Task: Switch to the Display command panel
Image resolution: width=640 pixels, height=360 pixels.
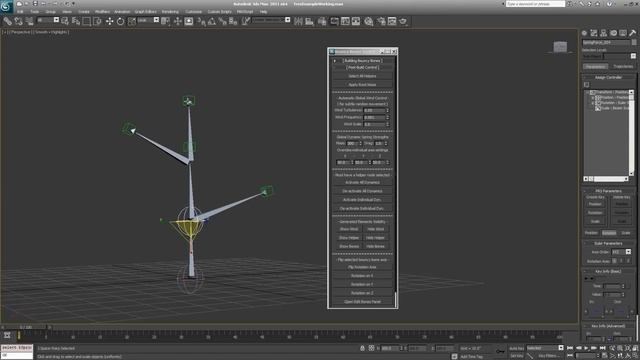Action: pos(622,33)
